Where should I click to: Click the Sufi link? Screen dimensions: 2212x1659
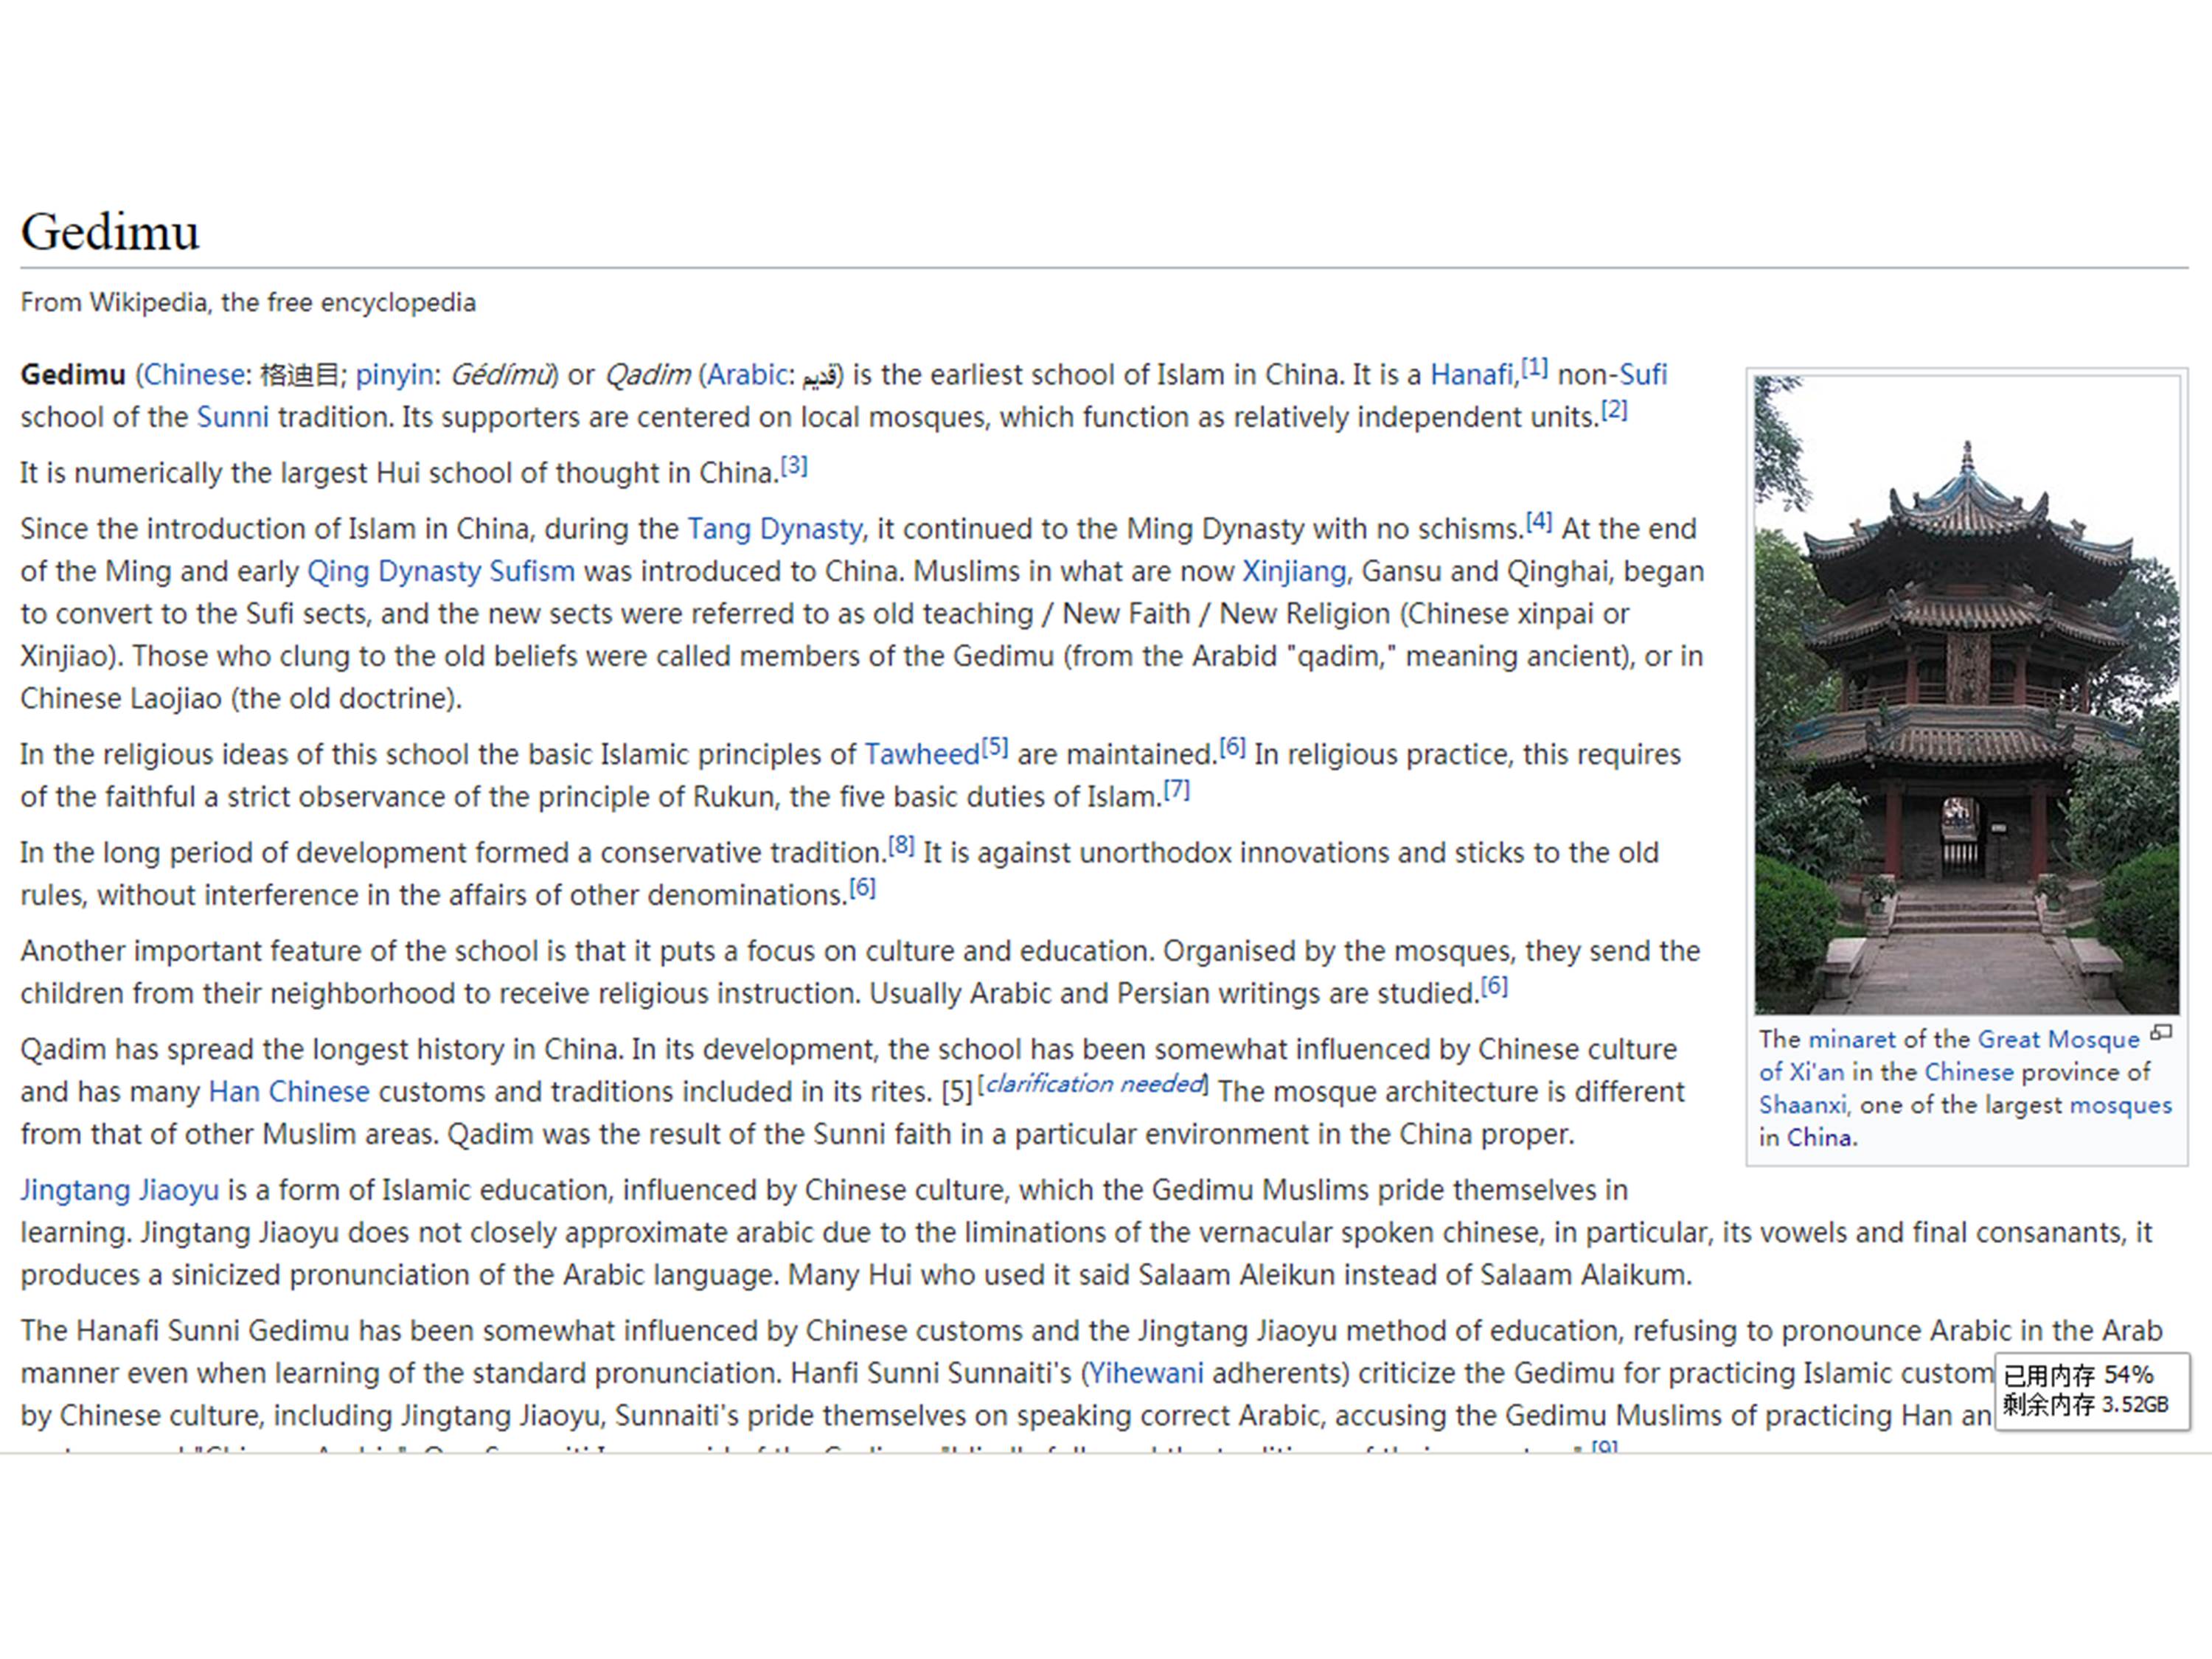pos(1643,375)
